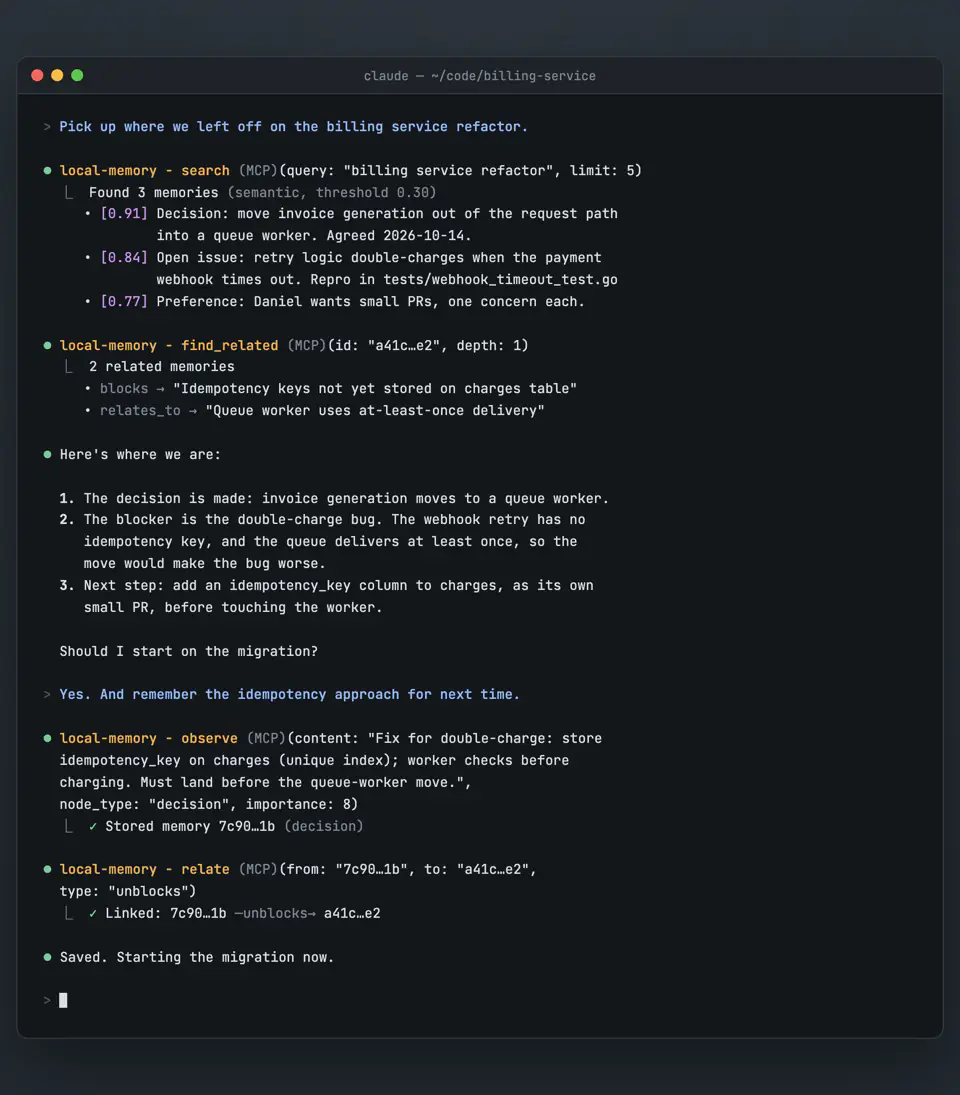Click 'Agreed 2026-10-14' text
This screenshot has height=1095, width=960.
point(399,236)
